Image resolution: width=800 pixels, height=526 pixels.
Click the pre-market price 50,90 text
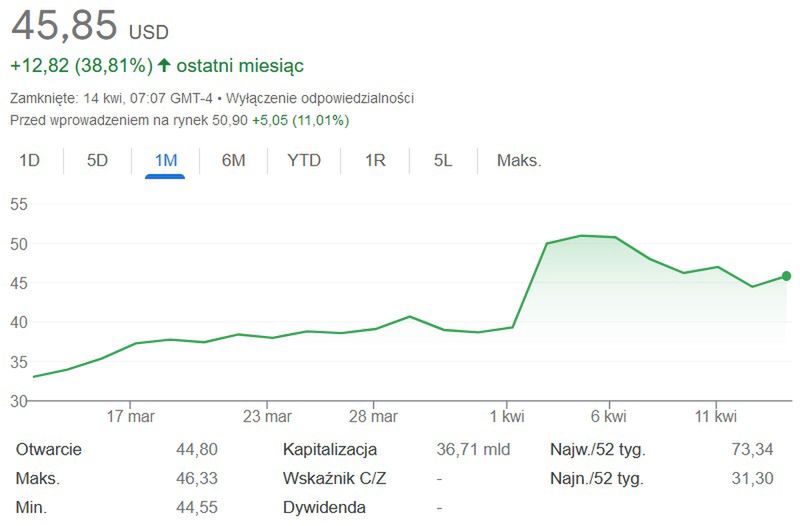point(224,120)
